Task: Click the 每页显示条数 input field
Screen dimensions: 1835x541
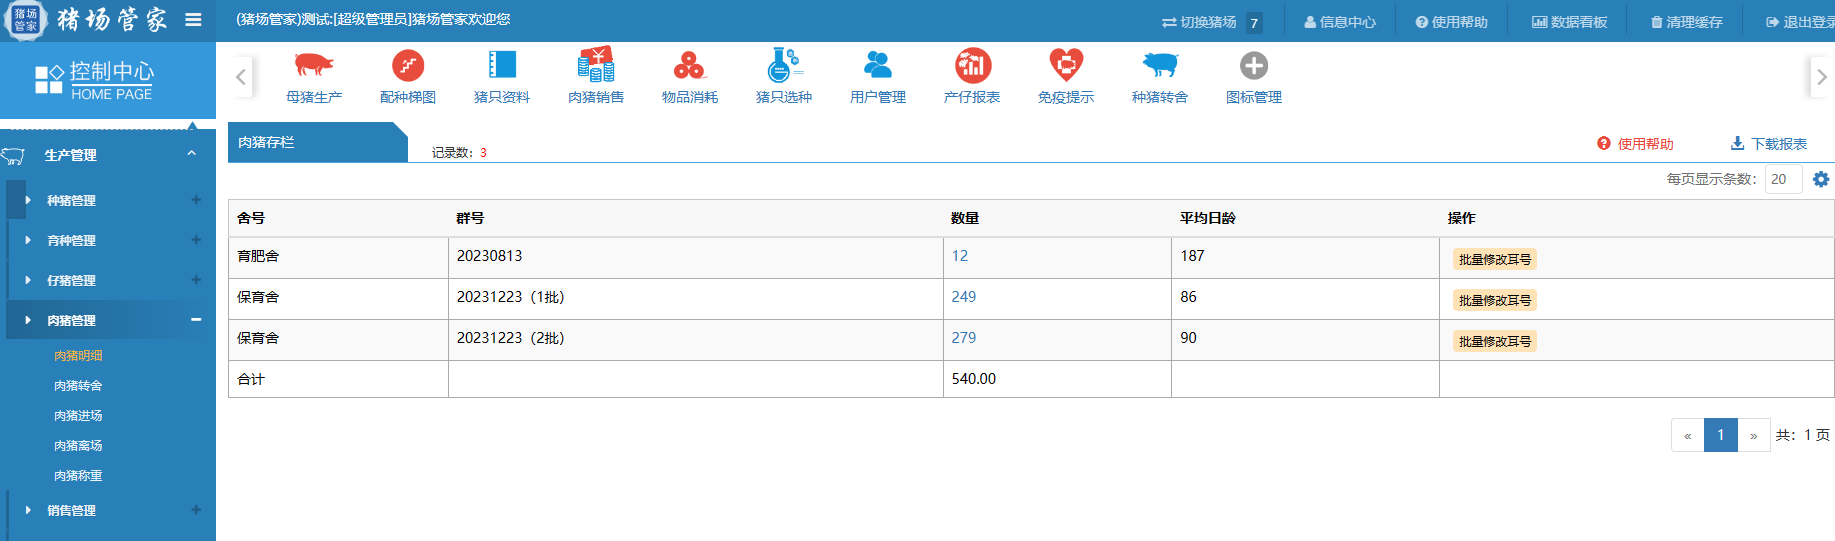Action: [x=1783, y=179]
